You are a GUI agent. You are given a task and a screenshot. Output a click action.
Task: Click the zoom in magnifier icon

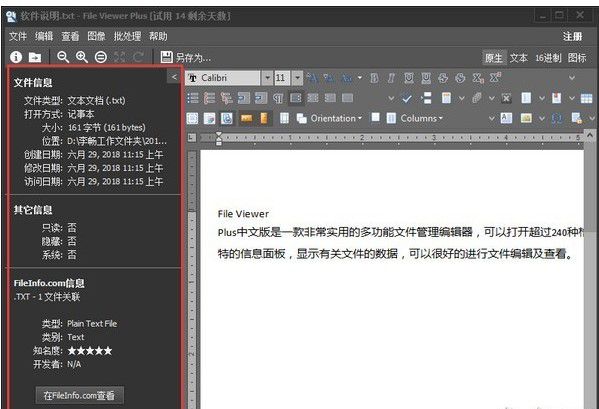[x=82, y=57]
